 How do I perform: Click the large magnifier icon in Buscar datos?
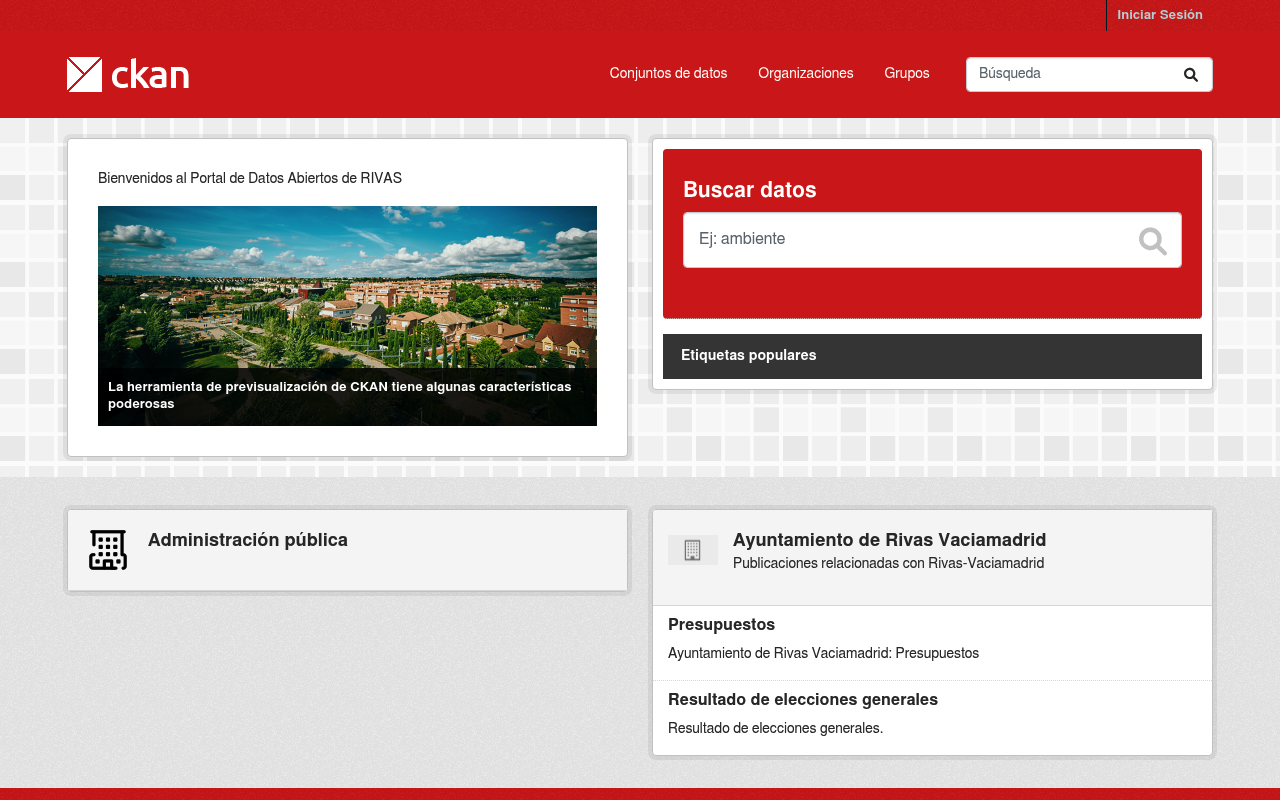tap(1152, 241)
